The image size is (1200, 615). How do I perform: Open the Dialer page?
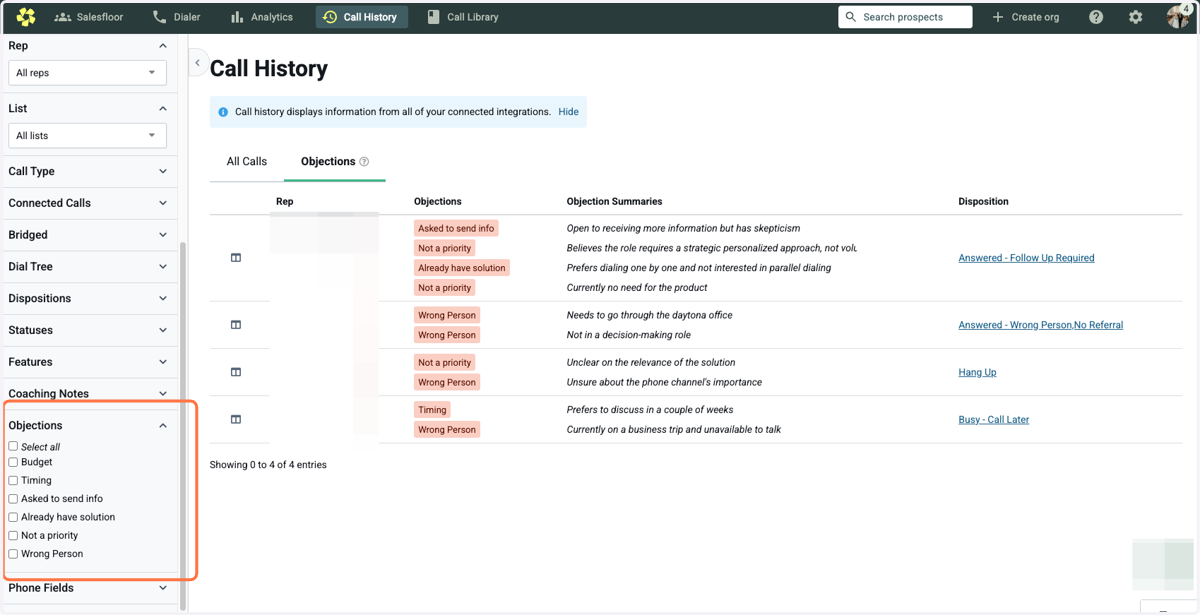(x=176, y=17)
